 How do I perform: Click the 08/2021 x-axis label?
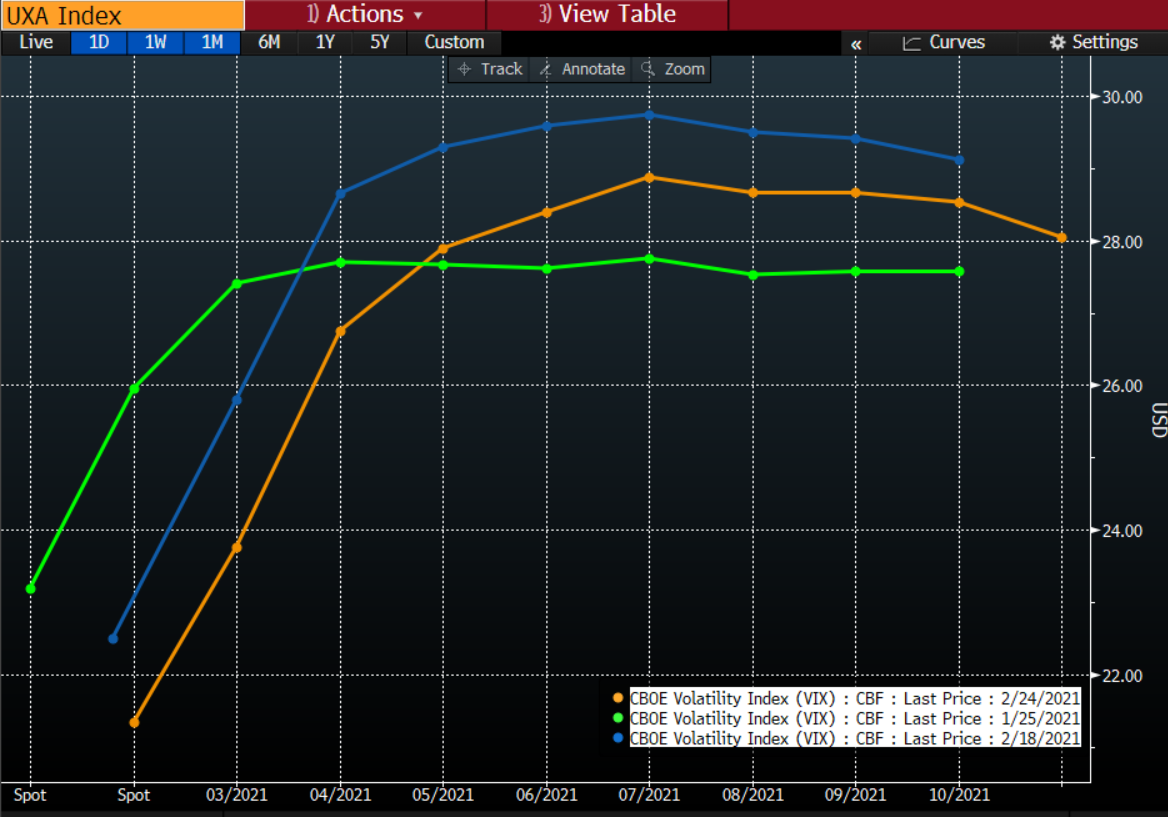pos(753,795)
